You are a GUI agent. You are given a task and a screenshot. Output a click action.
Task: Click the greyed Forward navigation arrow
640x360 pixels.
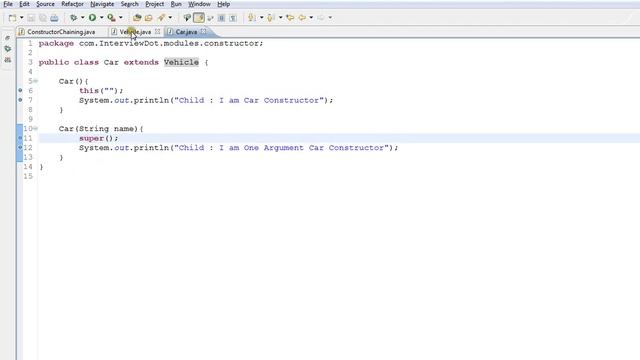321,18
